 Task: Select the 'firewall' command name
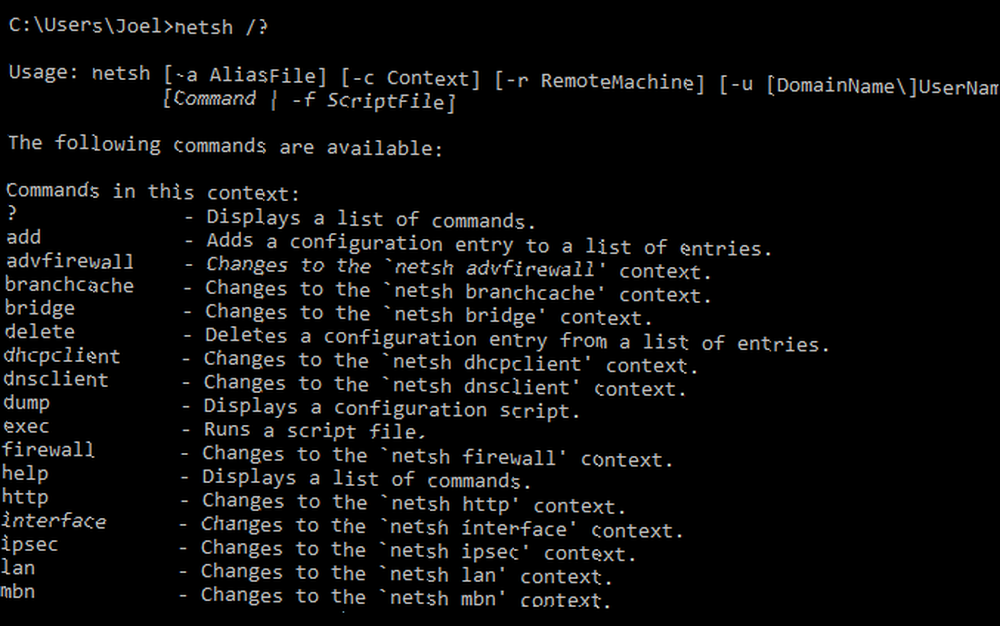coord(48,449)
